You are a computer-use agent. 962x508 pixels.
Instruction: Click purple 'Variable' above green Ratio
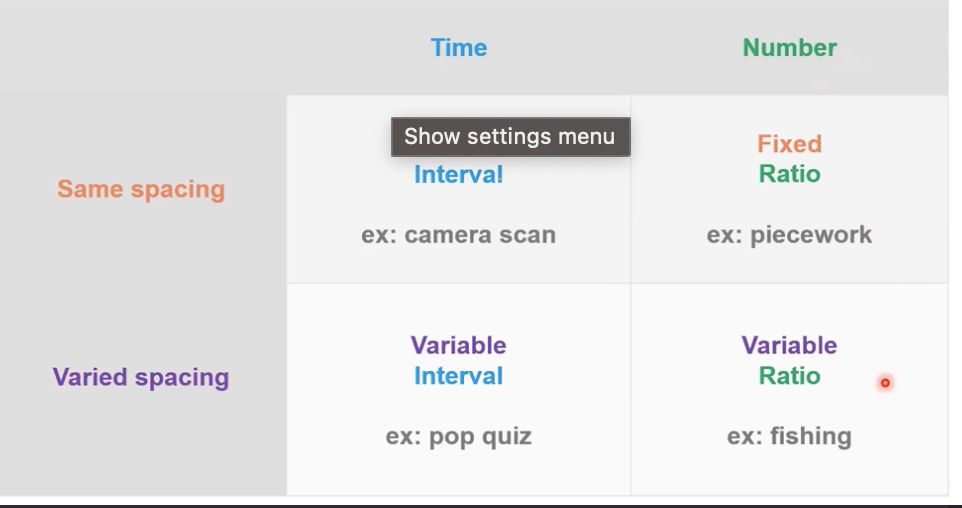[x=790, y=345]
